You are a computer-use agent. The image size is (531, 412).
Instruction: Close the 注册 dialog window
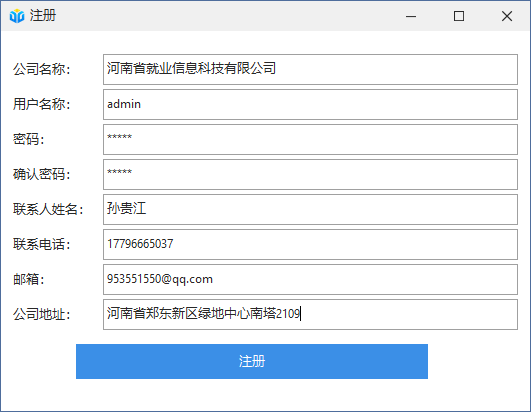(x=507, y=16)
